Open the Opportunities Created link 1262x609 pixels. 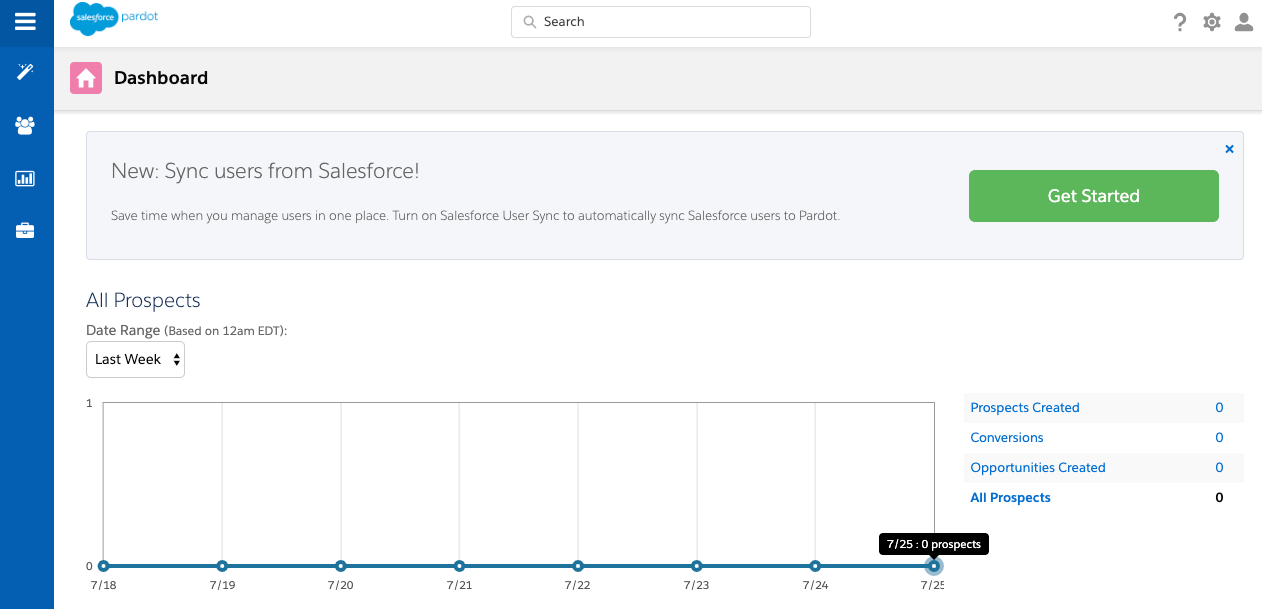tap(1038, 467)
